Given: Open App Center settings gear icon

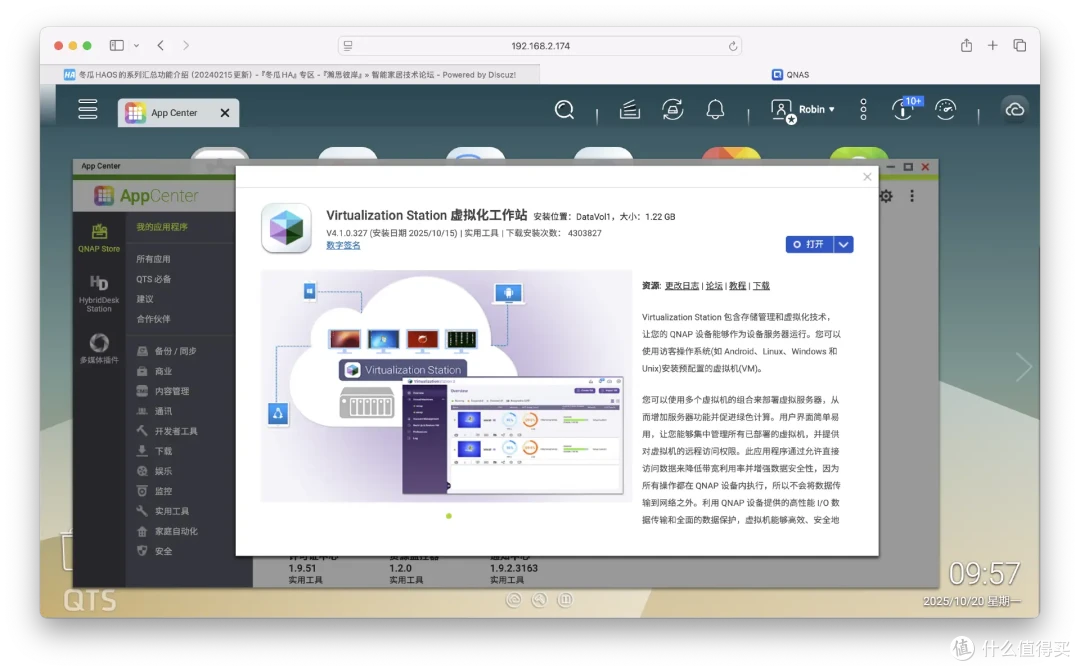Looking at the screenshot, I should 886,196.
